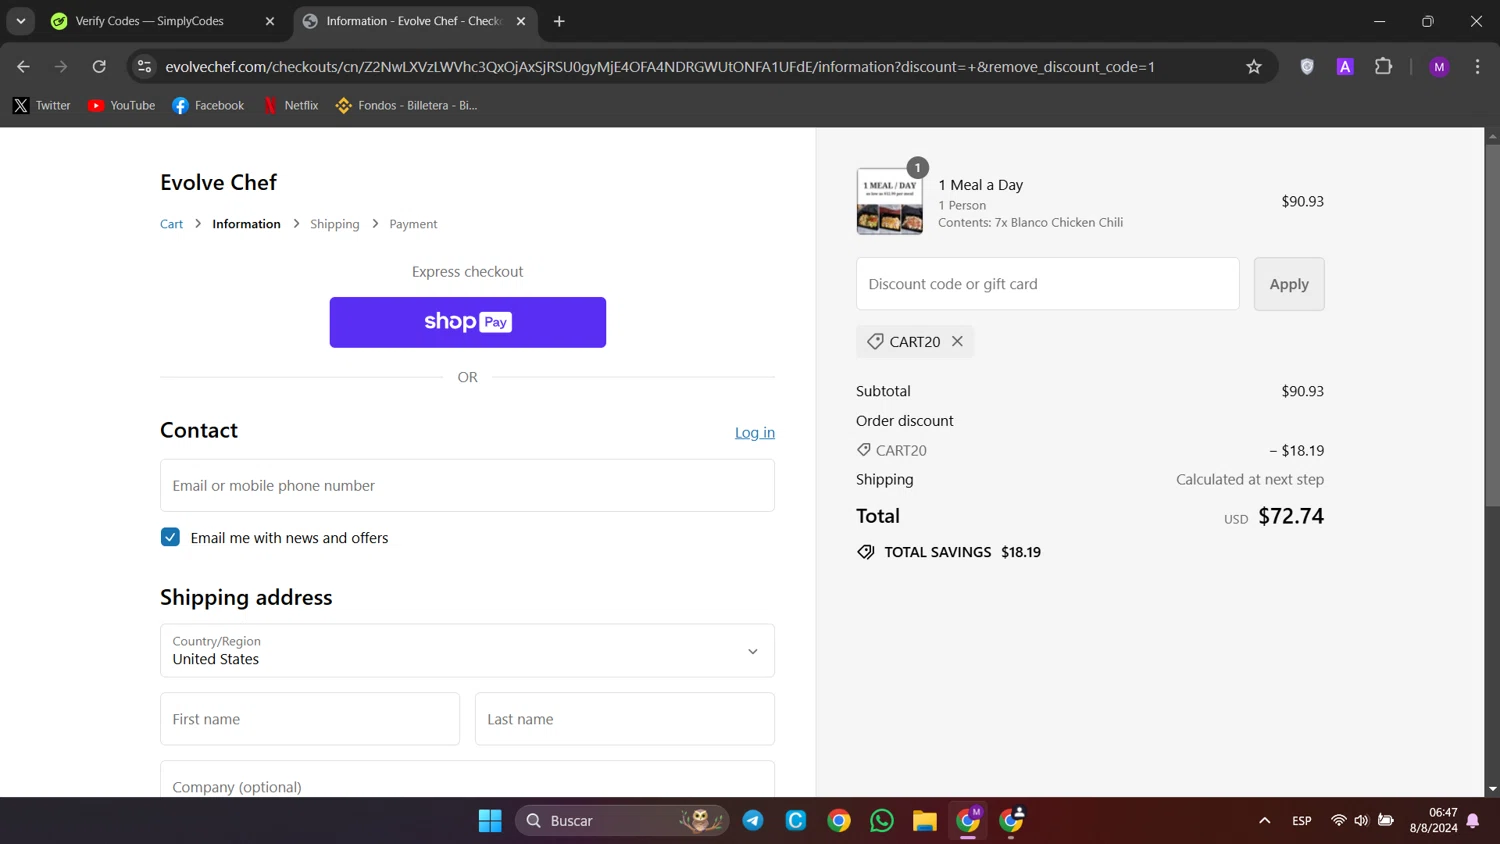Image resolution: width=1500 pixels, height=844 pixels.
Task: Open the Twitter bookmark
Action: point(41,105)
